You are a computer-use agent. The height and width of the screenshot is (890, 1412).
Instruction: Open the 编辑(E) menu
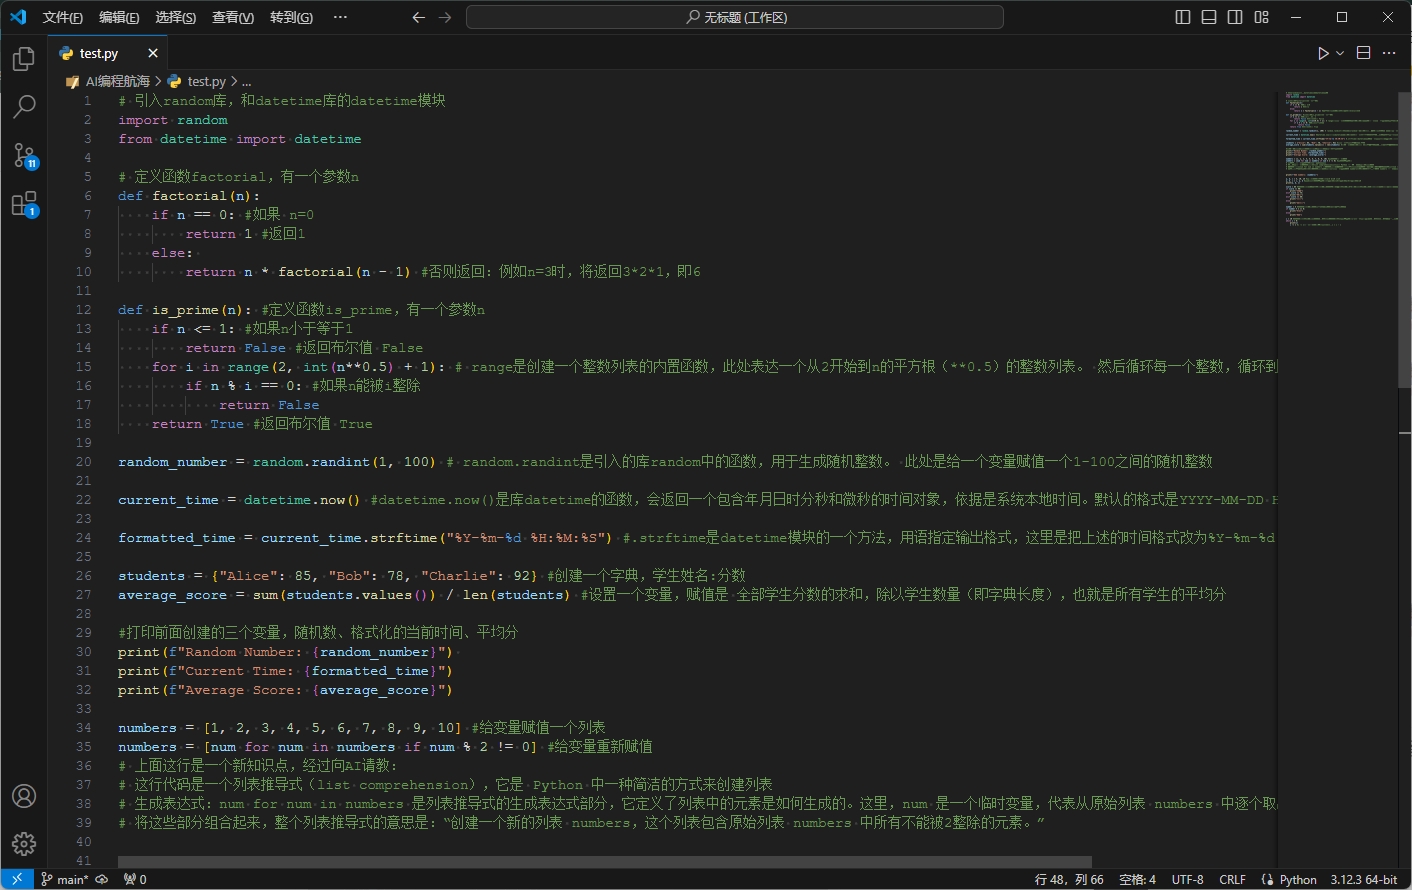coord(119,17)
